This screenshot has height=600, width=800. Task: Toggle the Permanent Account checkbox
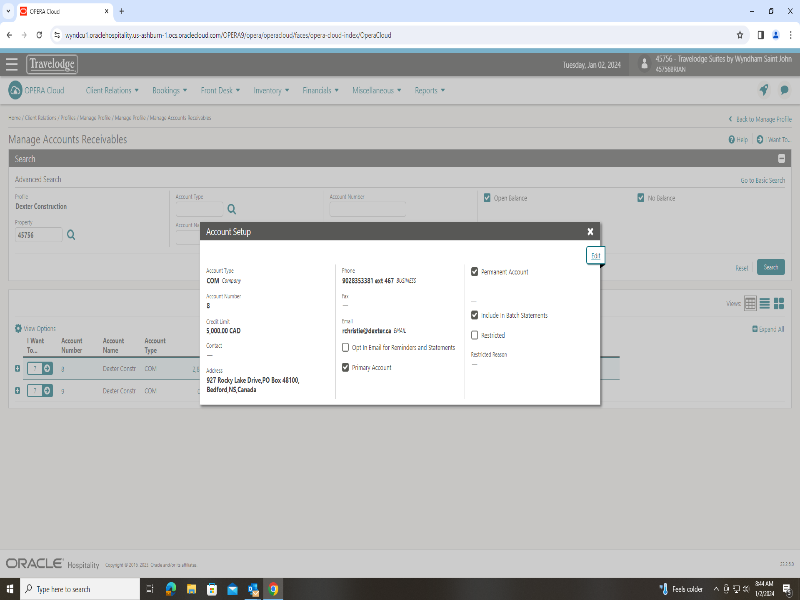click(475, 271)
